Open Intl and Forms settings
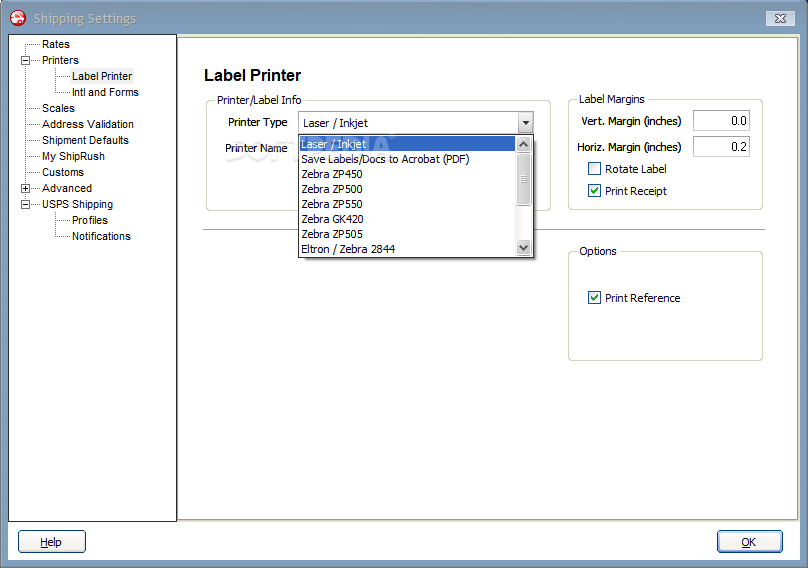Image resolution: width=808 pixels, height=568 pixels. 105,92
